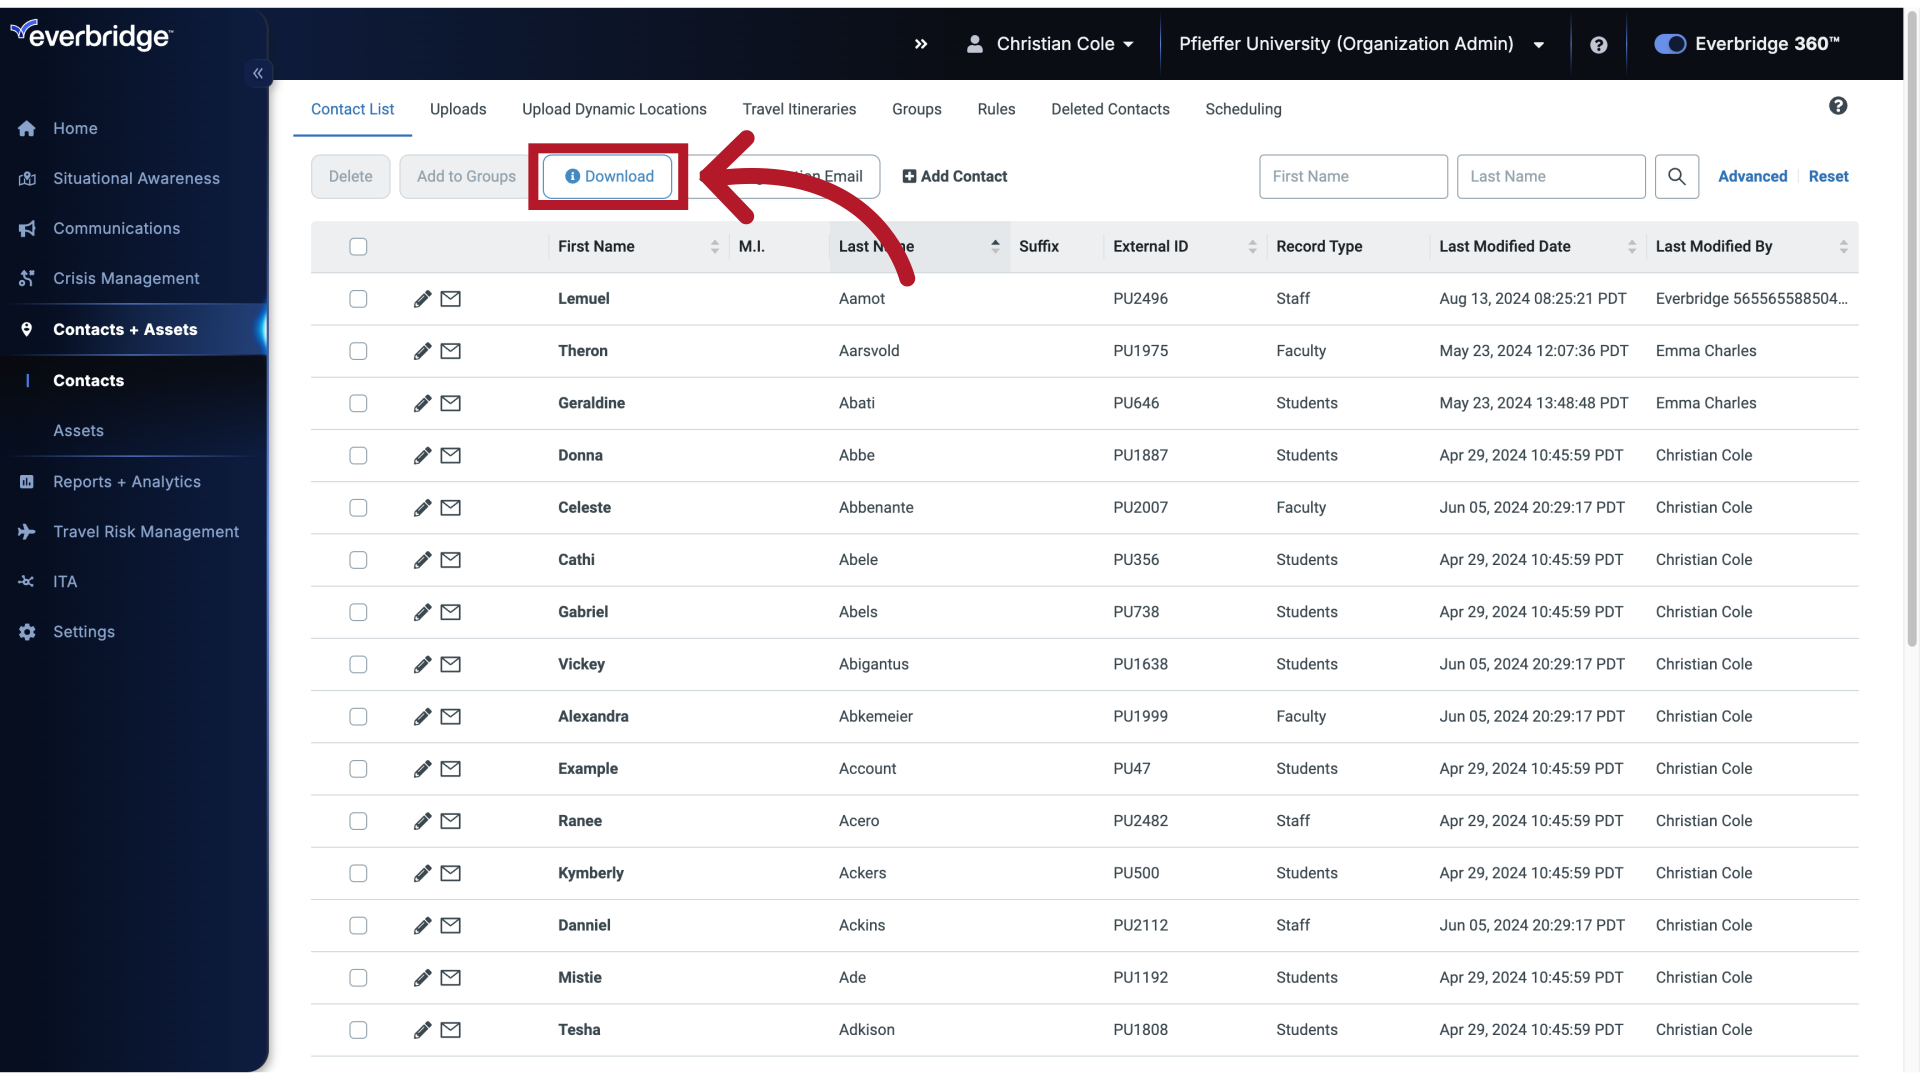1920x1080 pixels.
Task: Click inside the First Name field
Action: [1353, 176]
